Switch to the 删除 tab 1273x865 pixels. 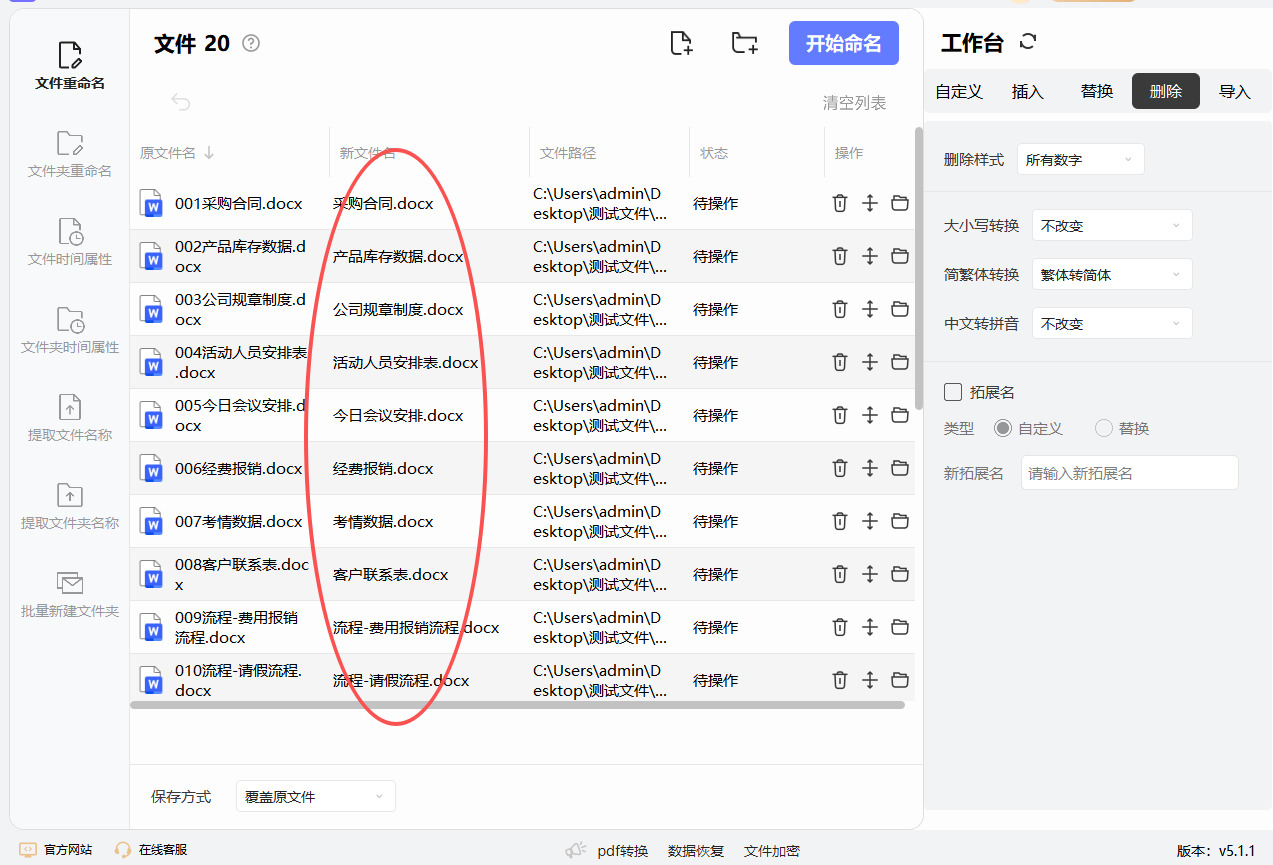(1166, 91)
